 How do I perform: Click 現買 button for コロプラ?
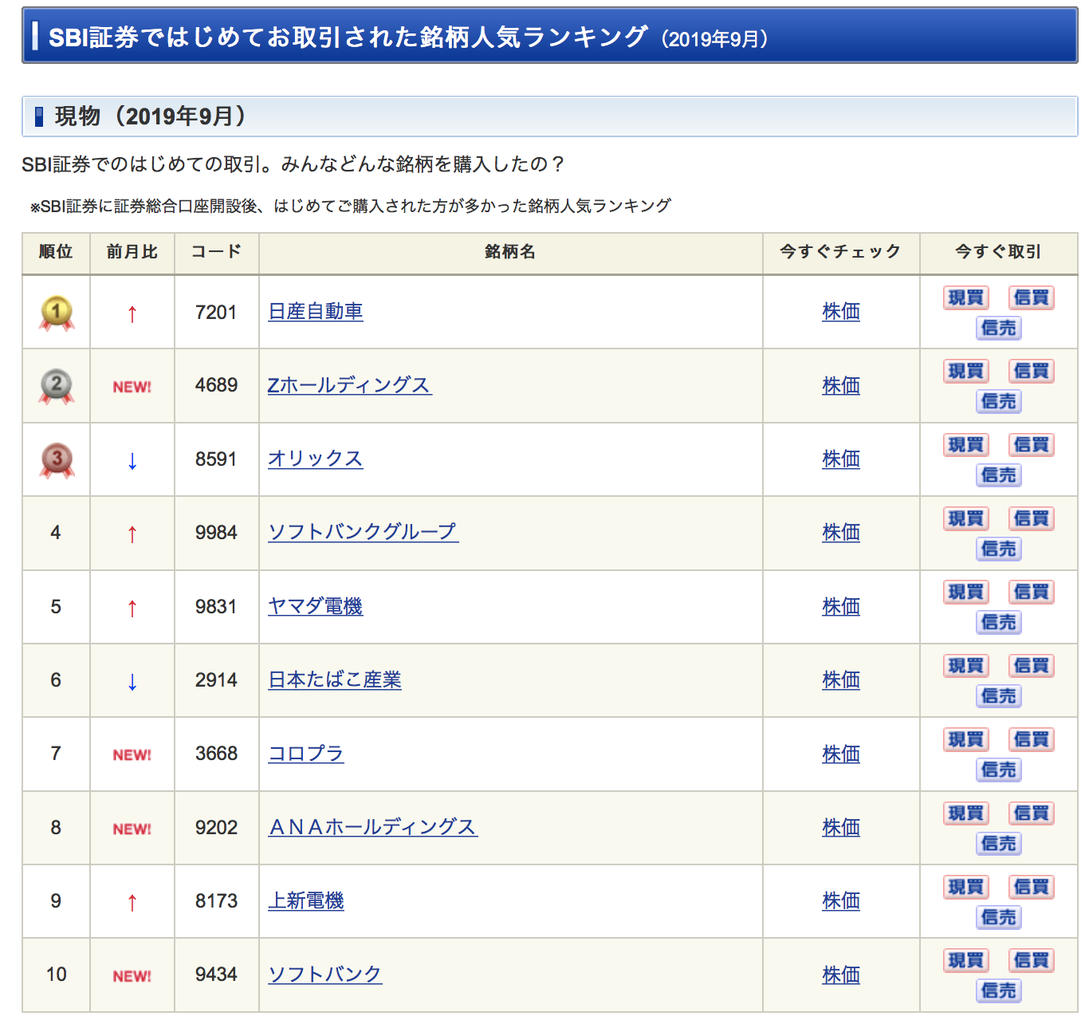965,739
